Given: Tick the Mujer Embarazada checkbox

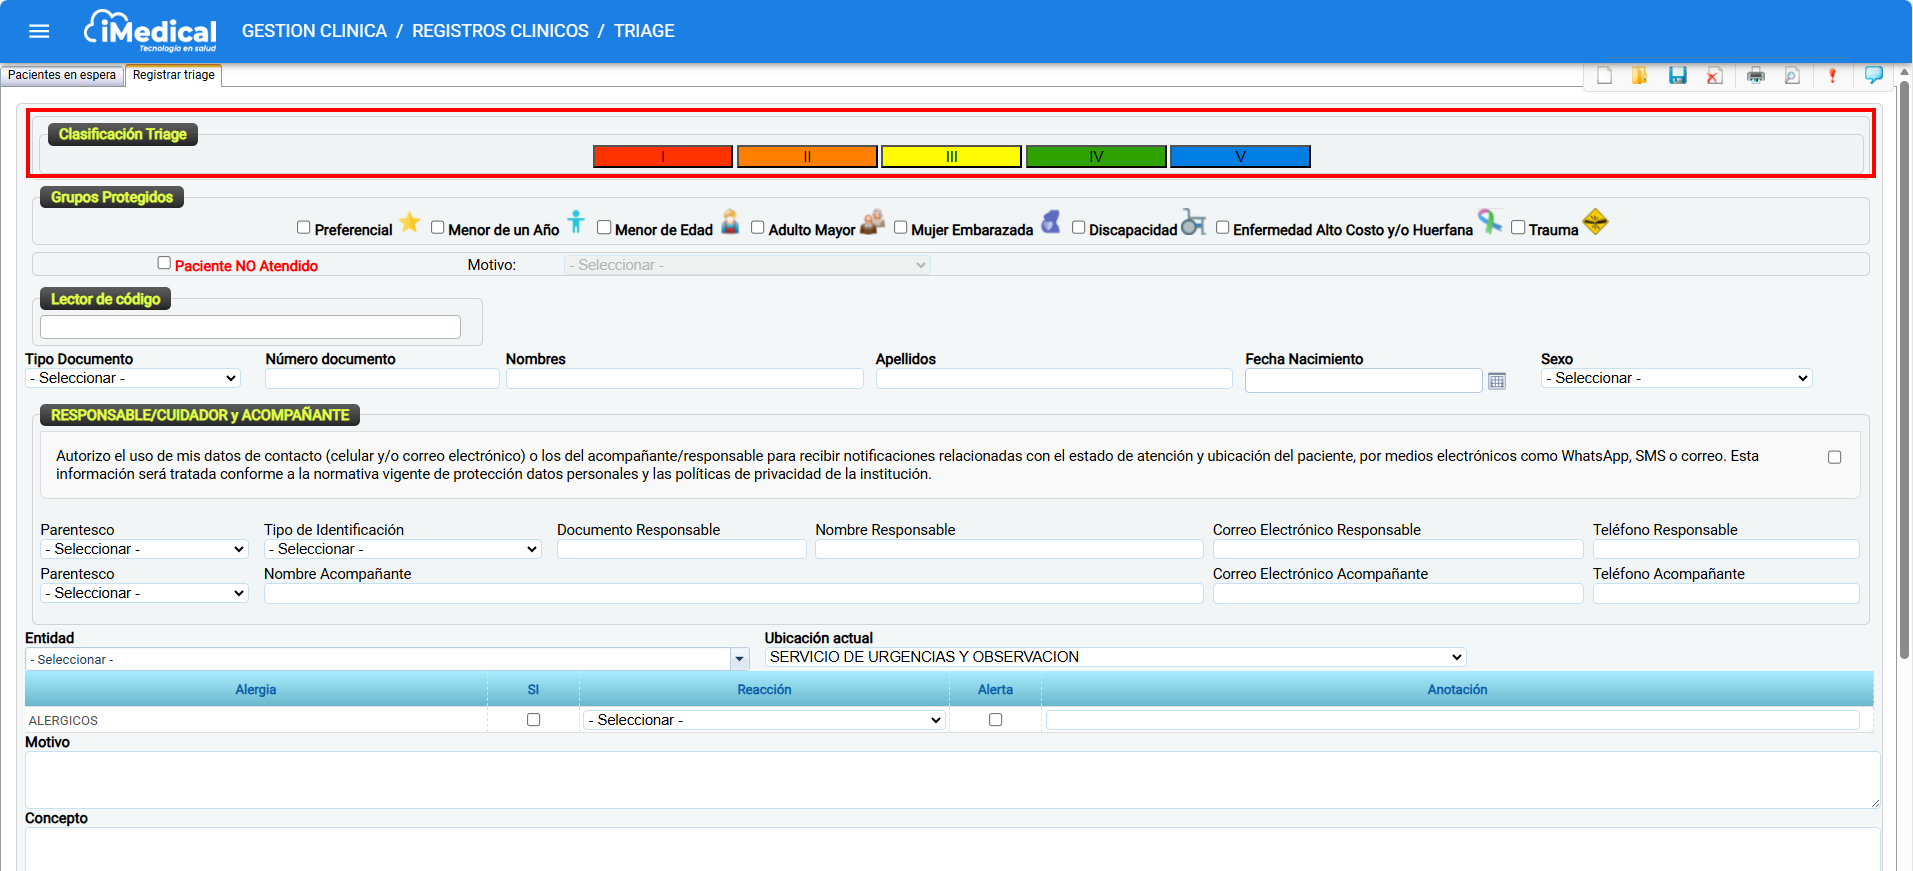Looking at the screenshot, I should coord(900,228).
